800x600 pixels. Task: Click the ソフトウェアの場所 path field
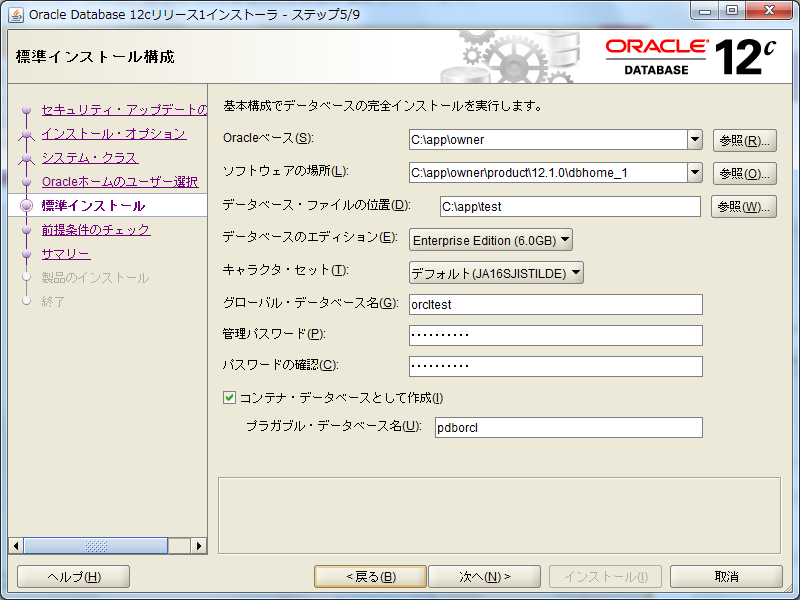click(548, 172)
